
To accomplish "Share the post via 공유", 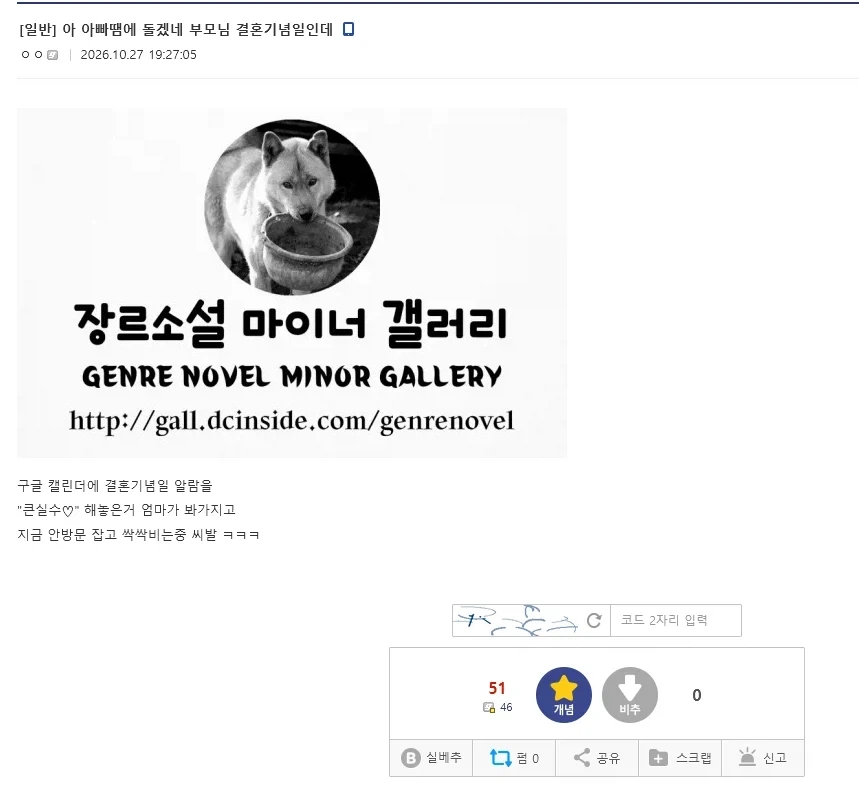I will pyautogui.click(x=597, y=758).
